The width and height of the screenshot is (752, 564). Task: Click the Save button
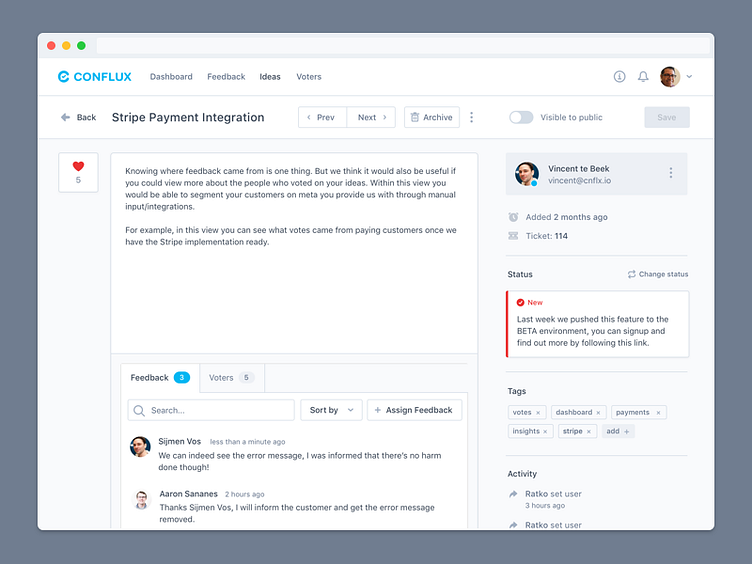(x=667, y=118)
